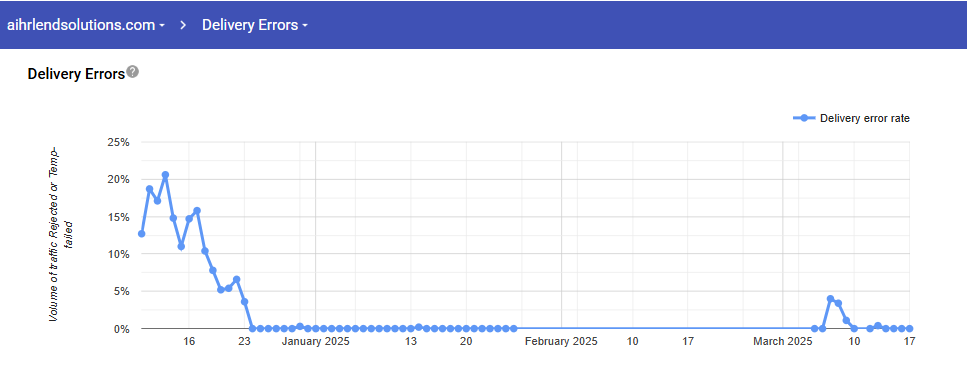Select the March peak data point near 4%

pos(830,299)
